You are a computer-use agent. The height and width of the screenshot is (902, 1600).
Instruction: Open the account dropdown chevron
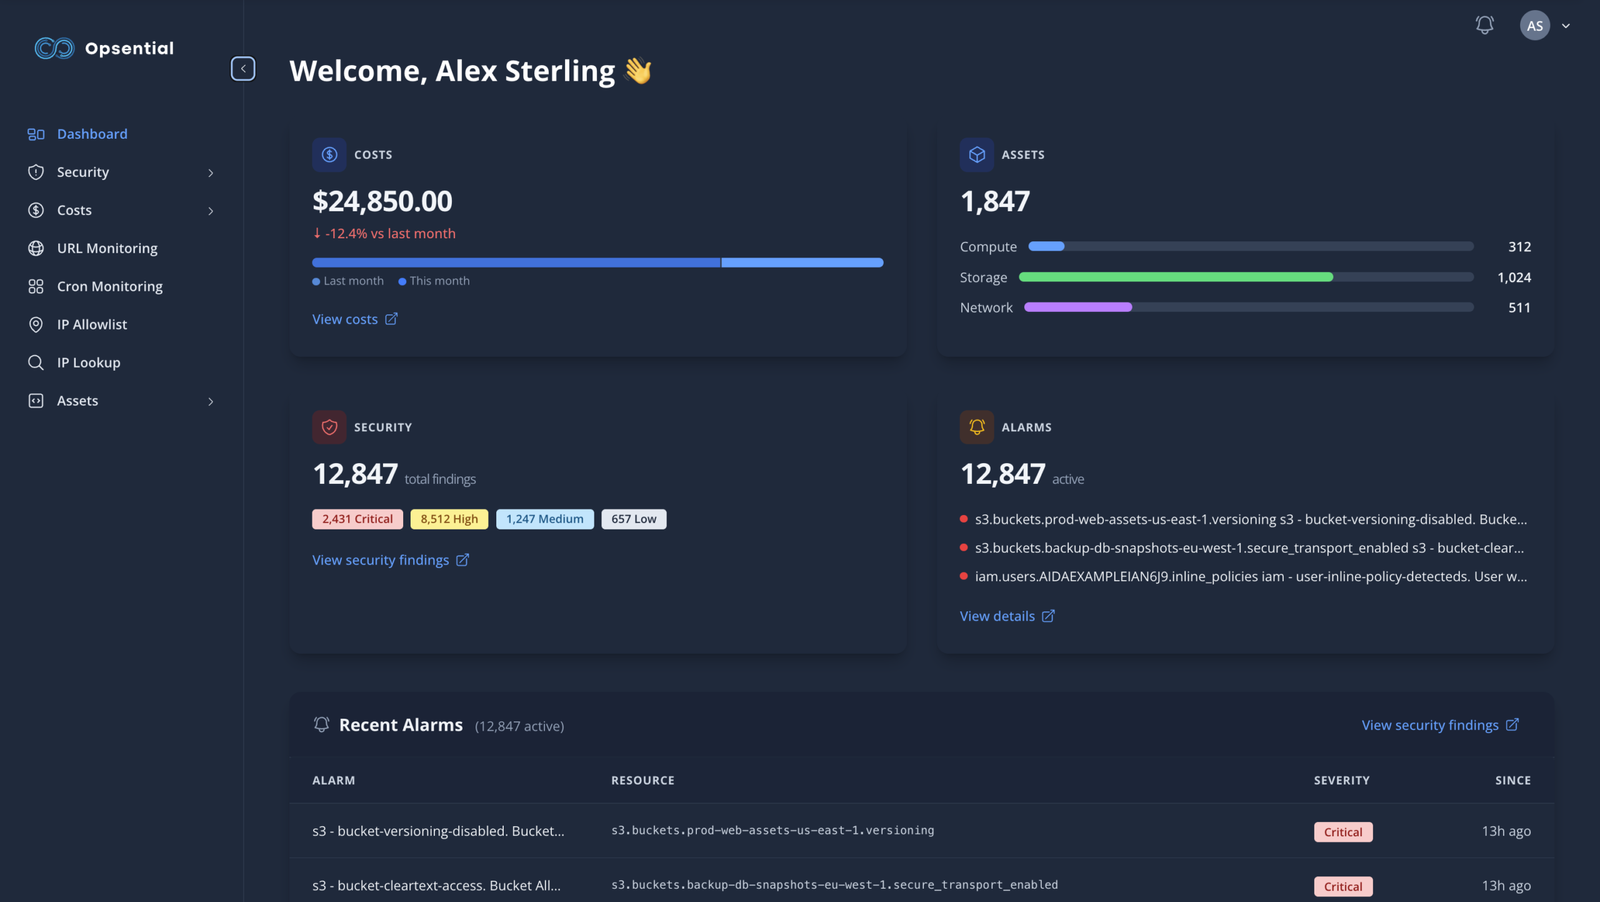tap(1566, 26)
